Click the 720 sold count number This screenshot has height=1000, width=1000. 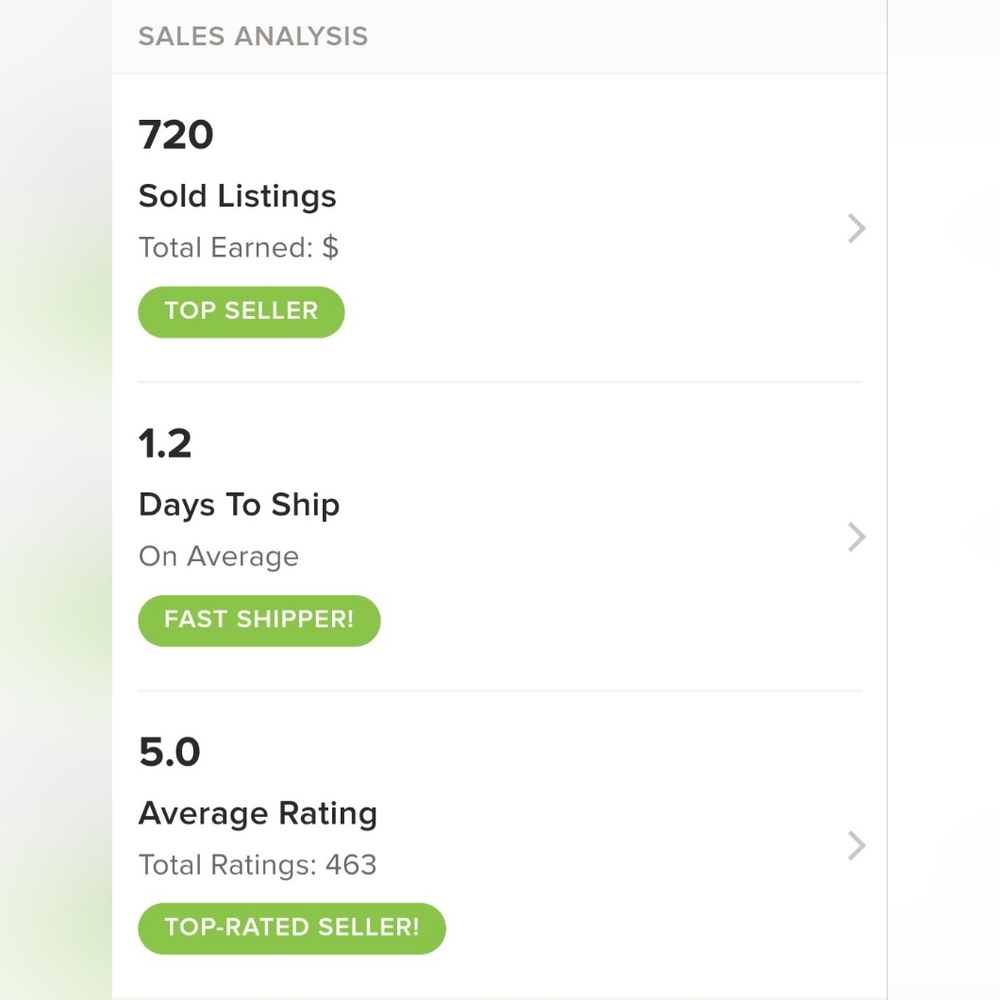point(176,135)
